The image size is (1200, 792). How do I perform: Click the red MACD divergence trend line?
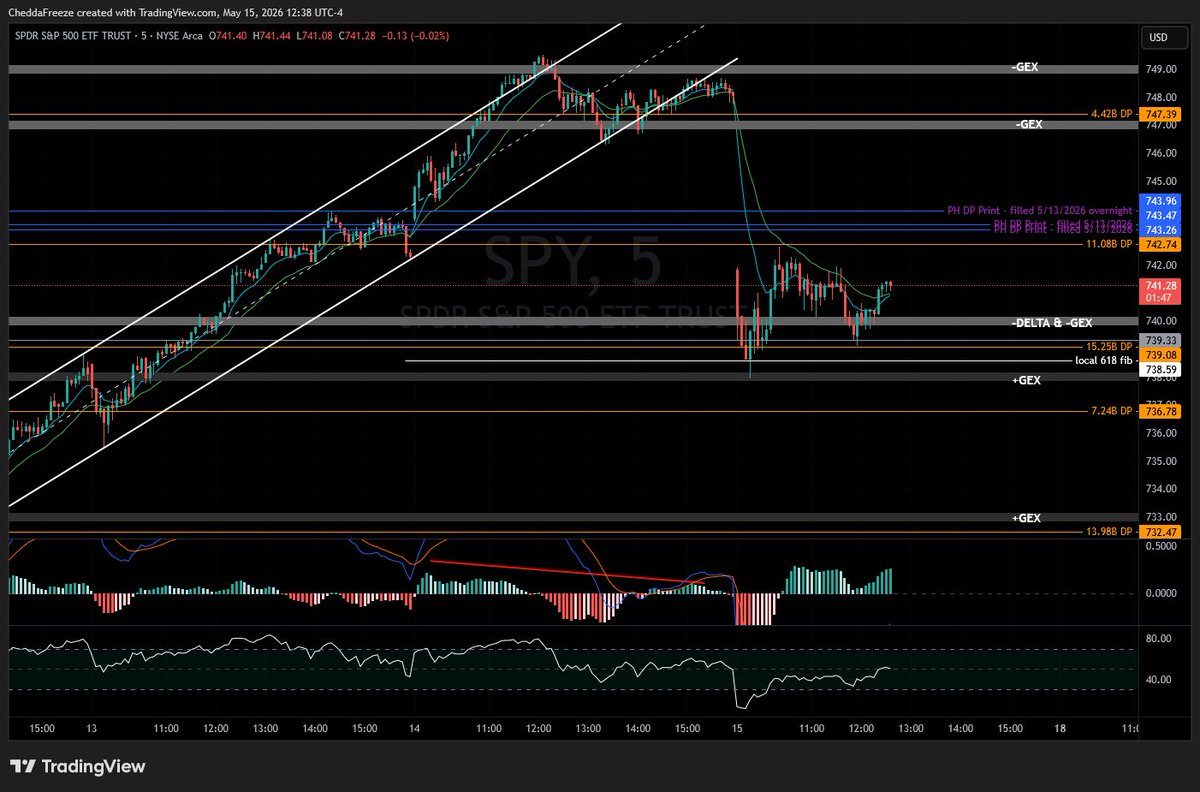pyautogui.click(x=567, y=571)
